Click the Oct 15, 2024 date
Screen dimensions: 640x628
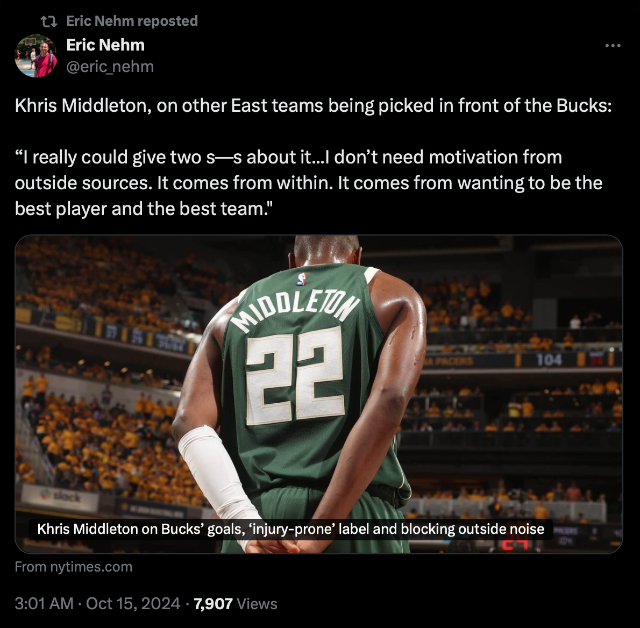tap(135, 604)
